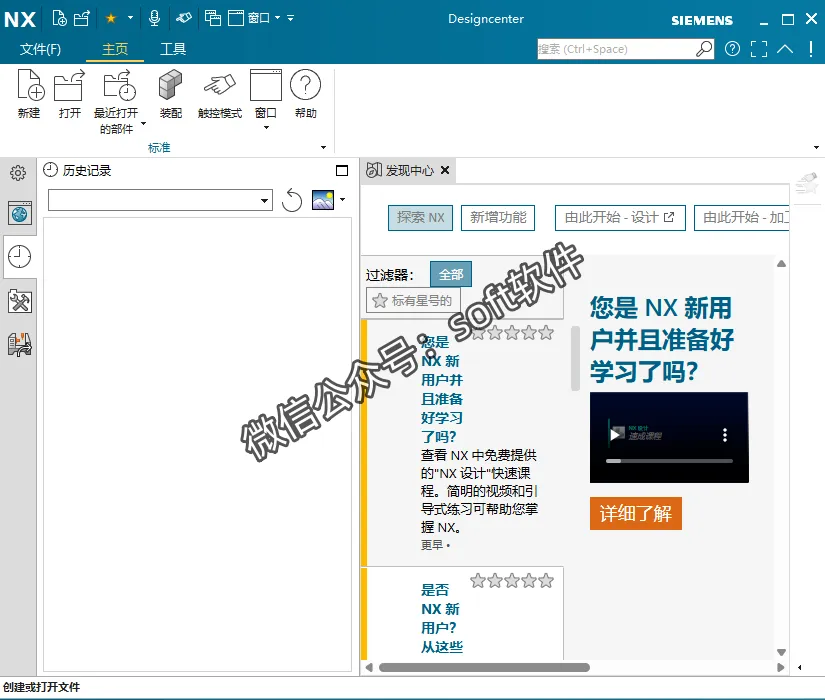Open the manufacturing resource tab icon
This screenshot has height=700, width=825.
(19, 345)
